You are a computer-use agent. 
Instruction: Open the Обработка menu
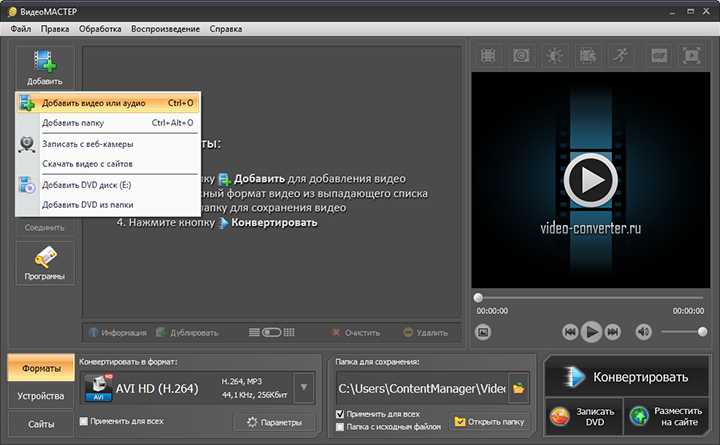click(100, 28)
